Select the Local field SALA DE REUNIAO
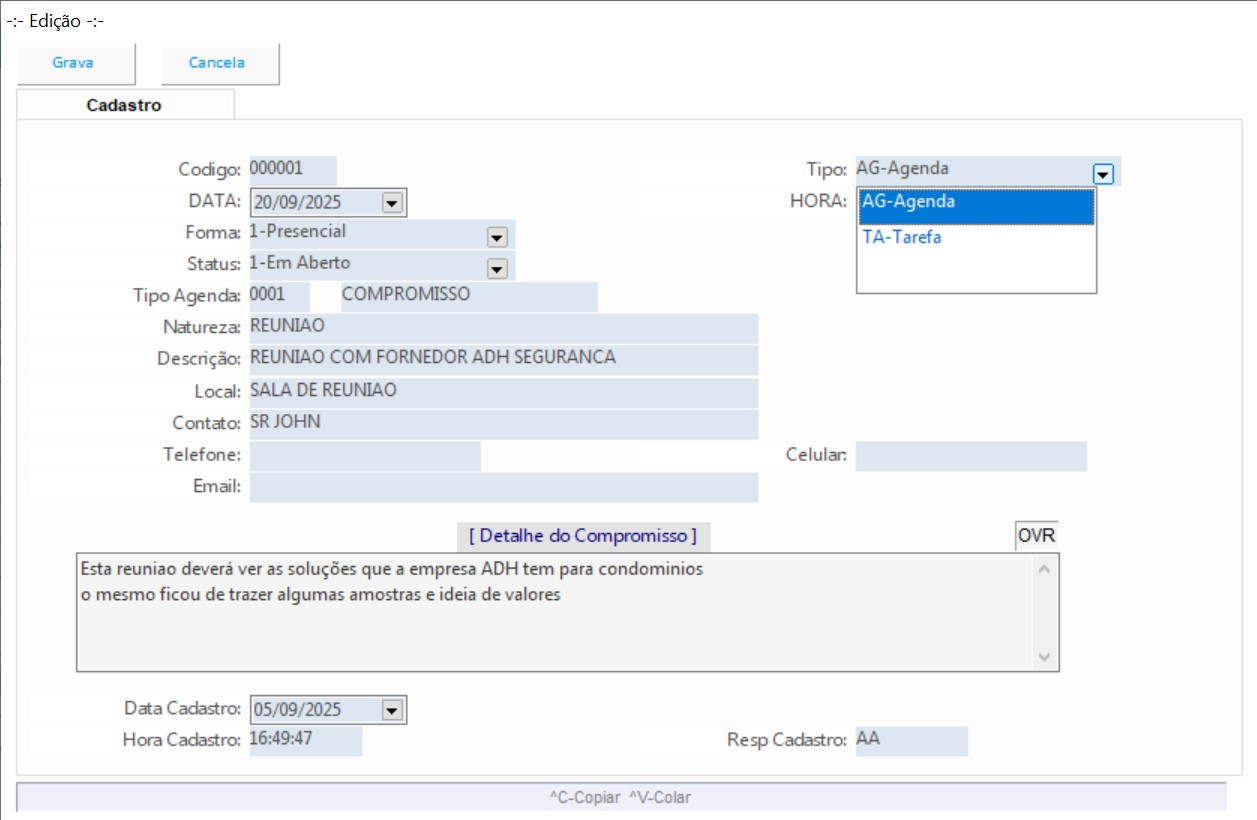The height and width of the screenshot is (820, 1257). [x=503, y=392]
